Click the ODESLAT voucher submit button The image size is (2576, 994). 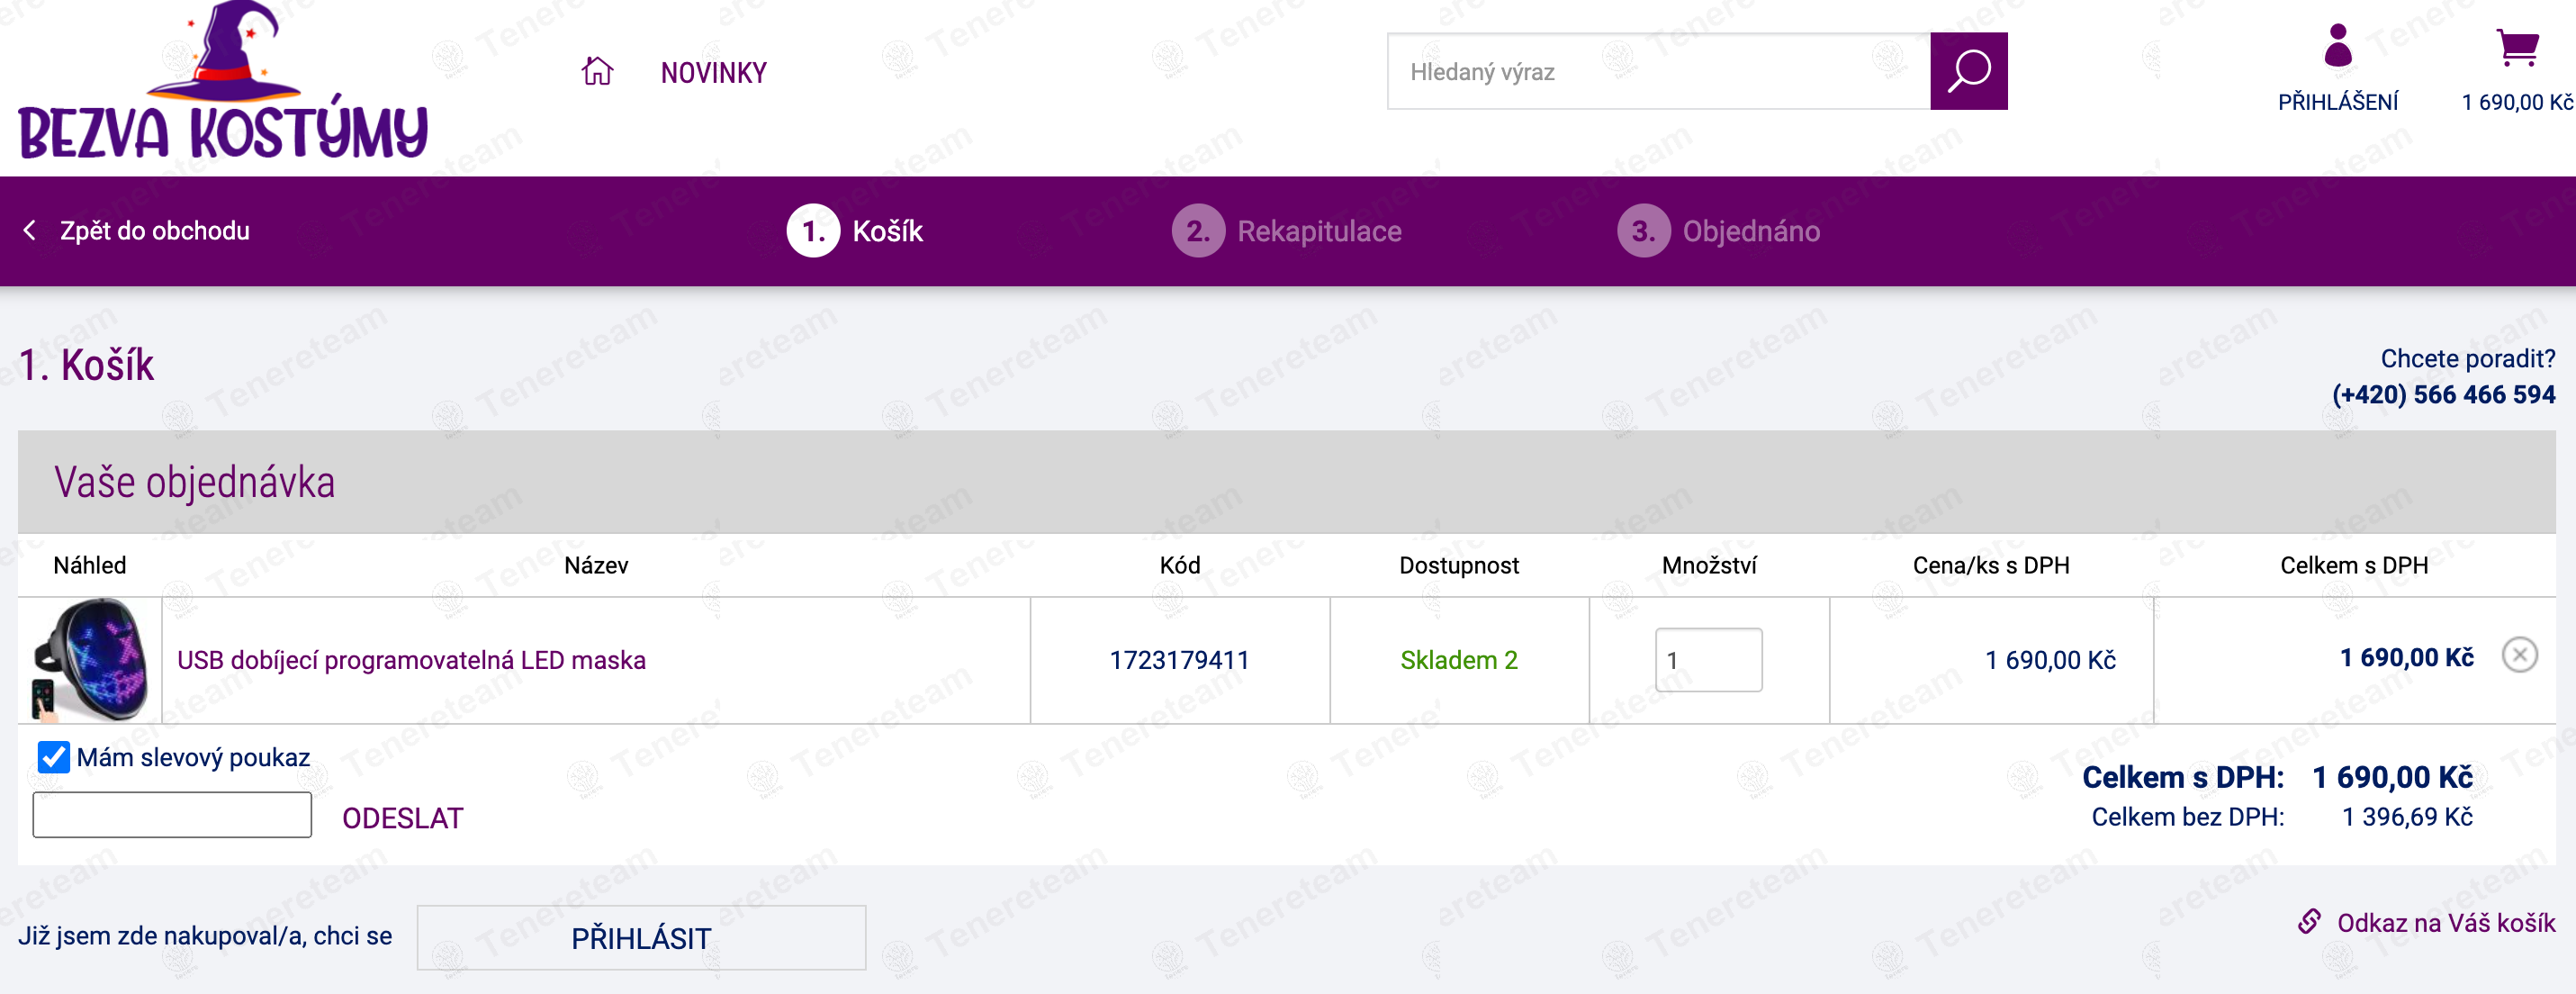click(402, 818)
